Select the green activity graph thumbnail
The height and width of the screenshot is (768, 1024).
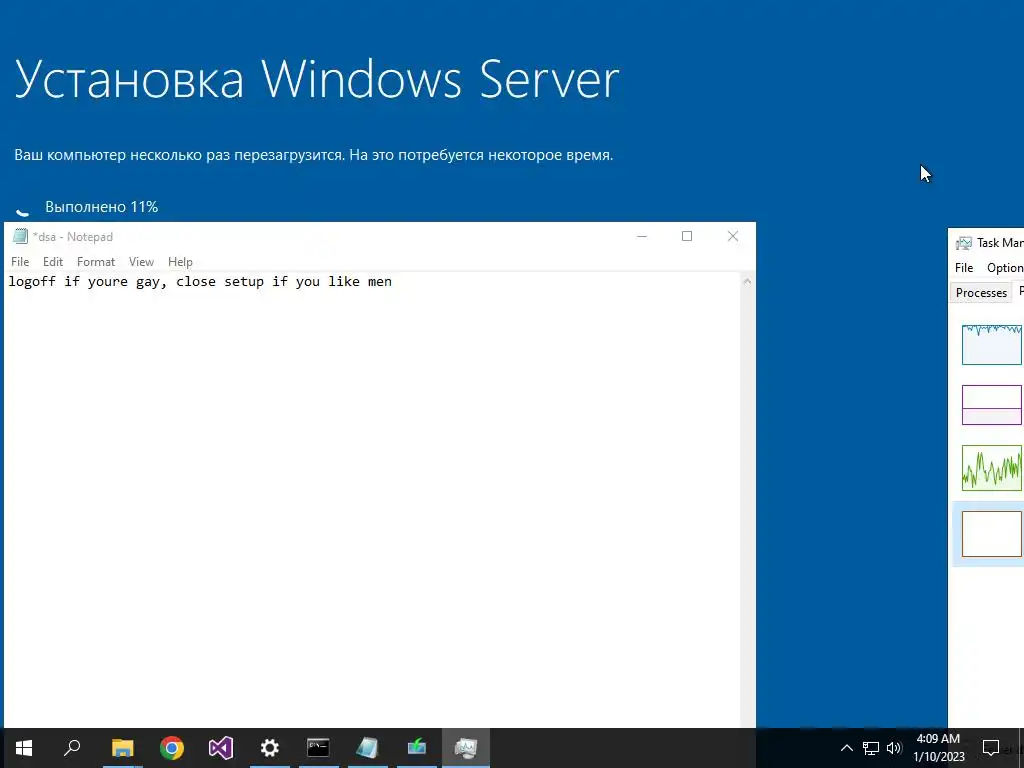coord(992,468)
